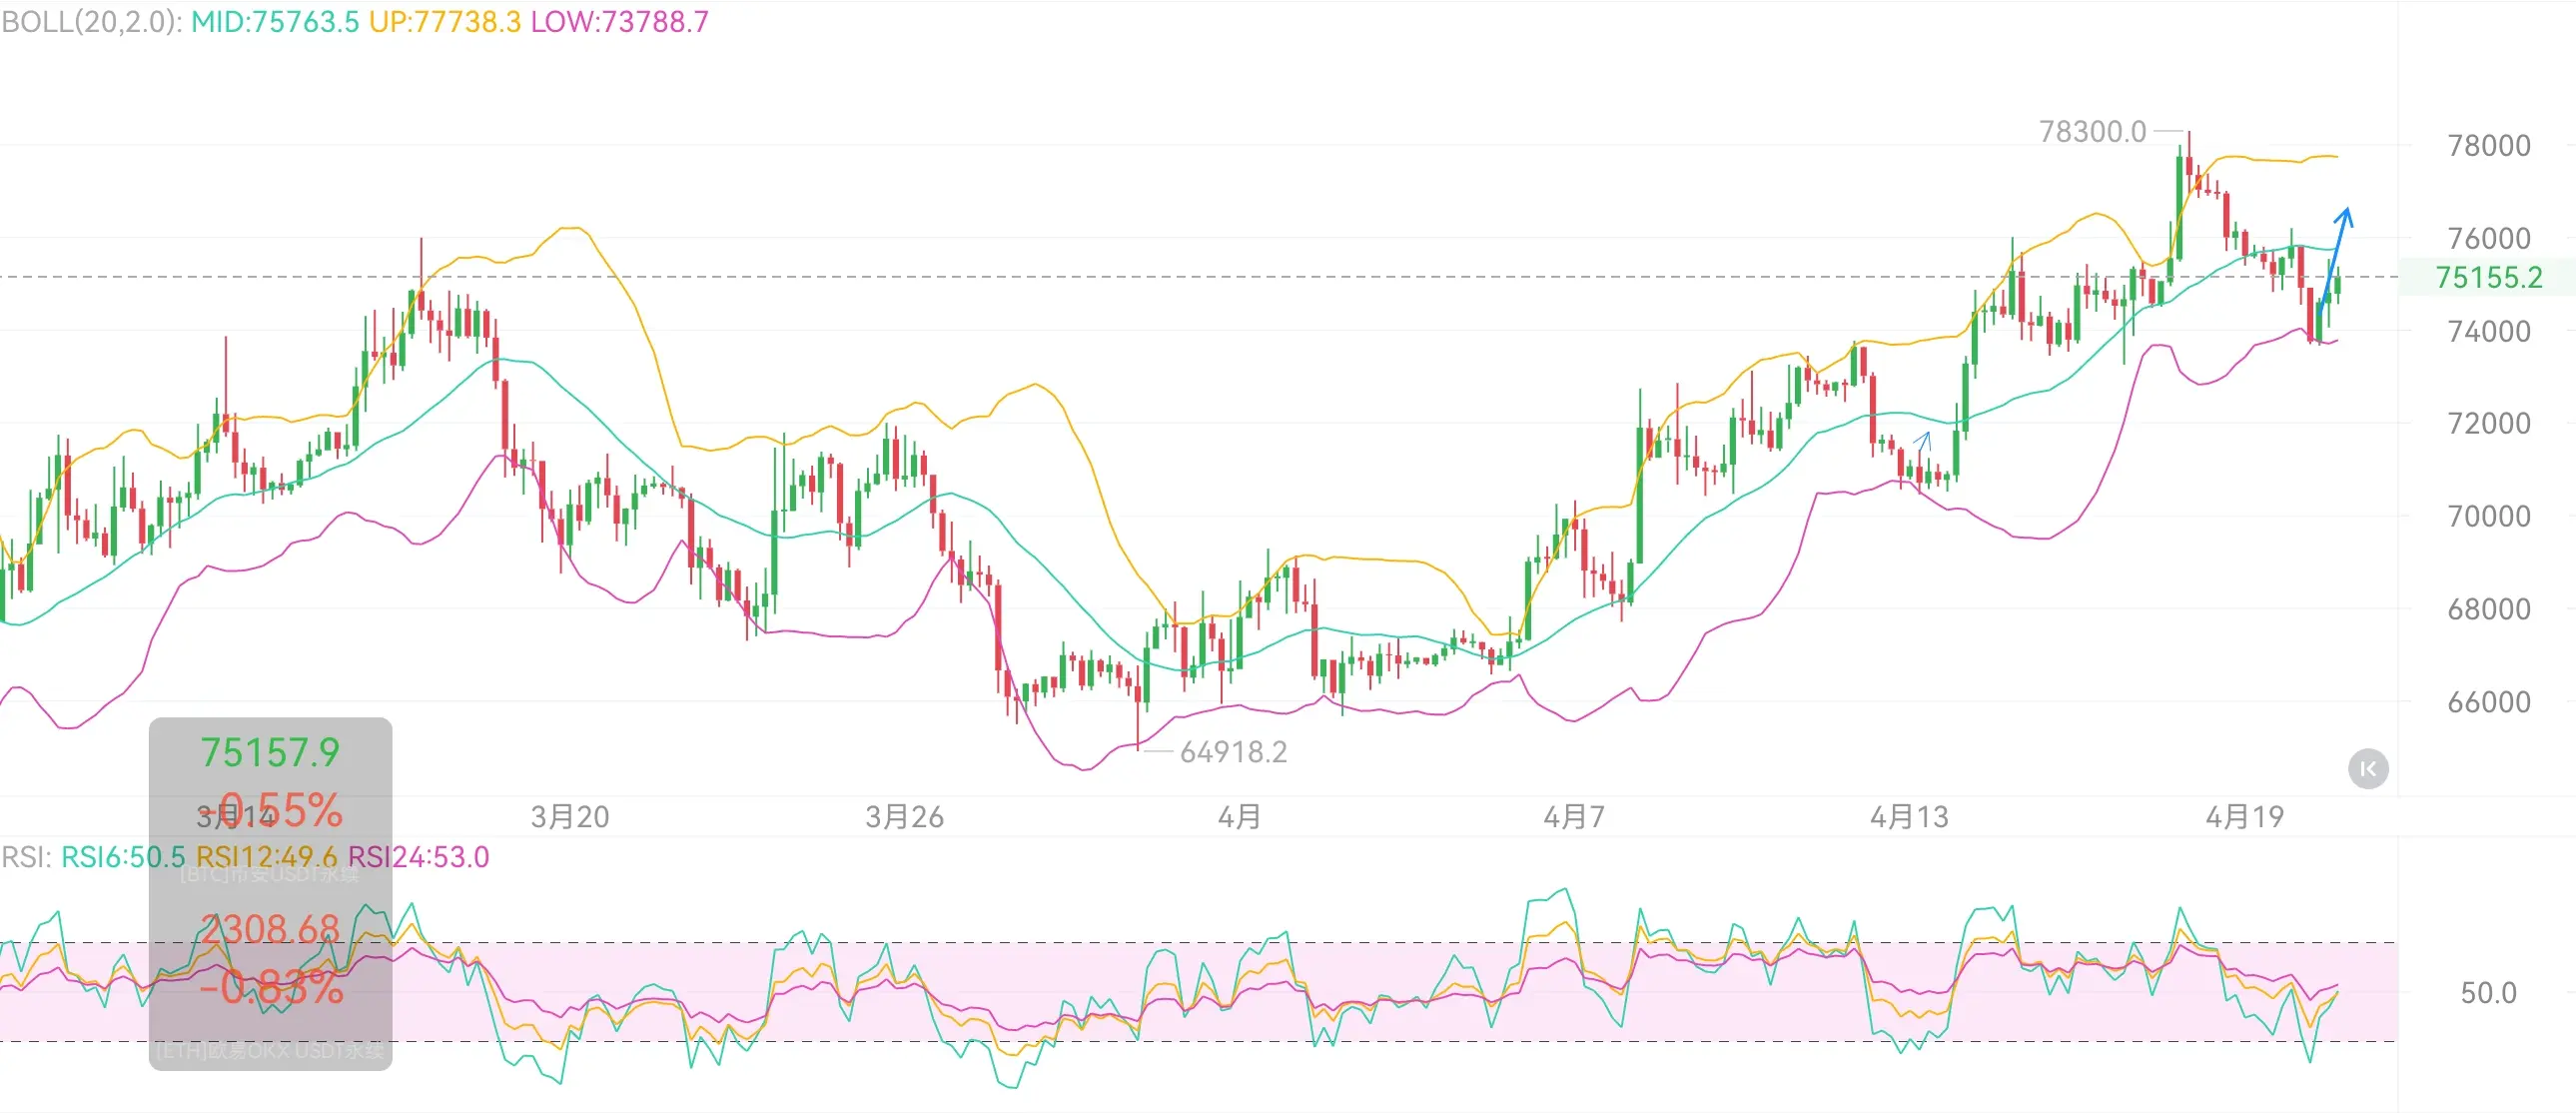
Task: Click the 3月26 date on time axis
Action: pyautogui.click(x=904, y=817)
